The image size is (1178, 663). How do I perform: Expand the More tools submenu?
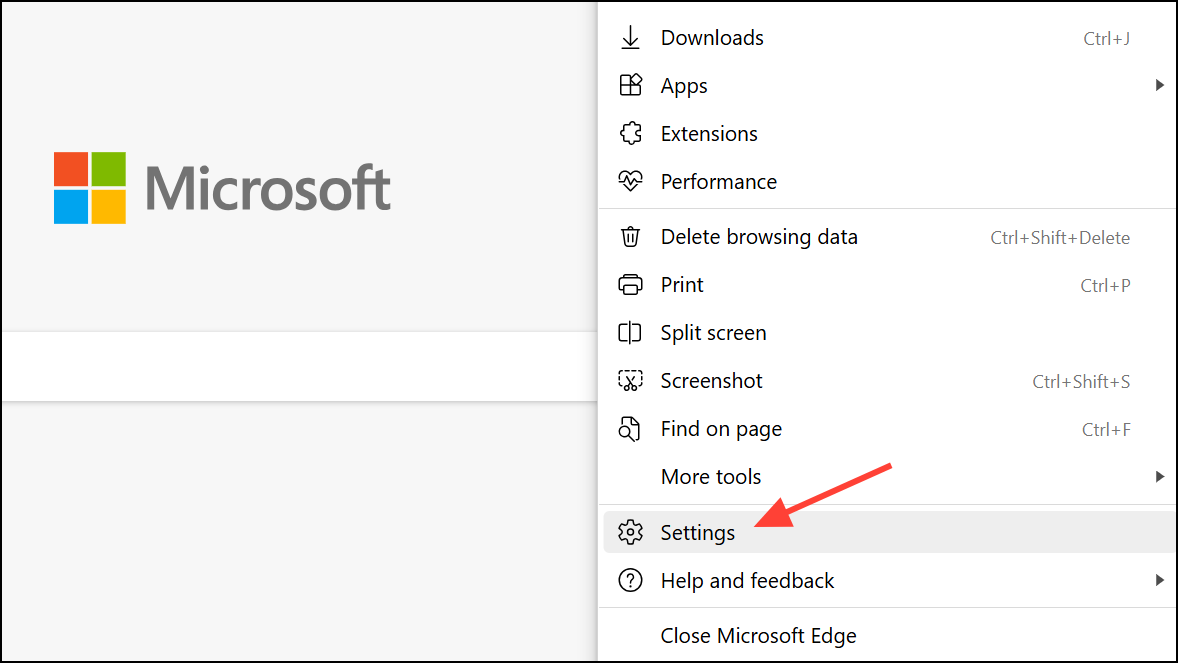1160,476
